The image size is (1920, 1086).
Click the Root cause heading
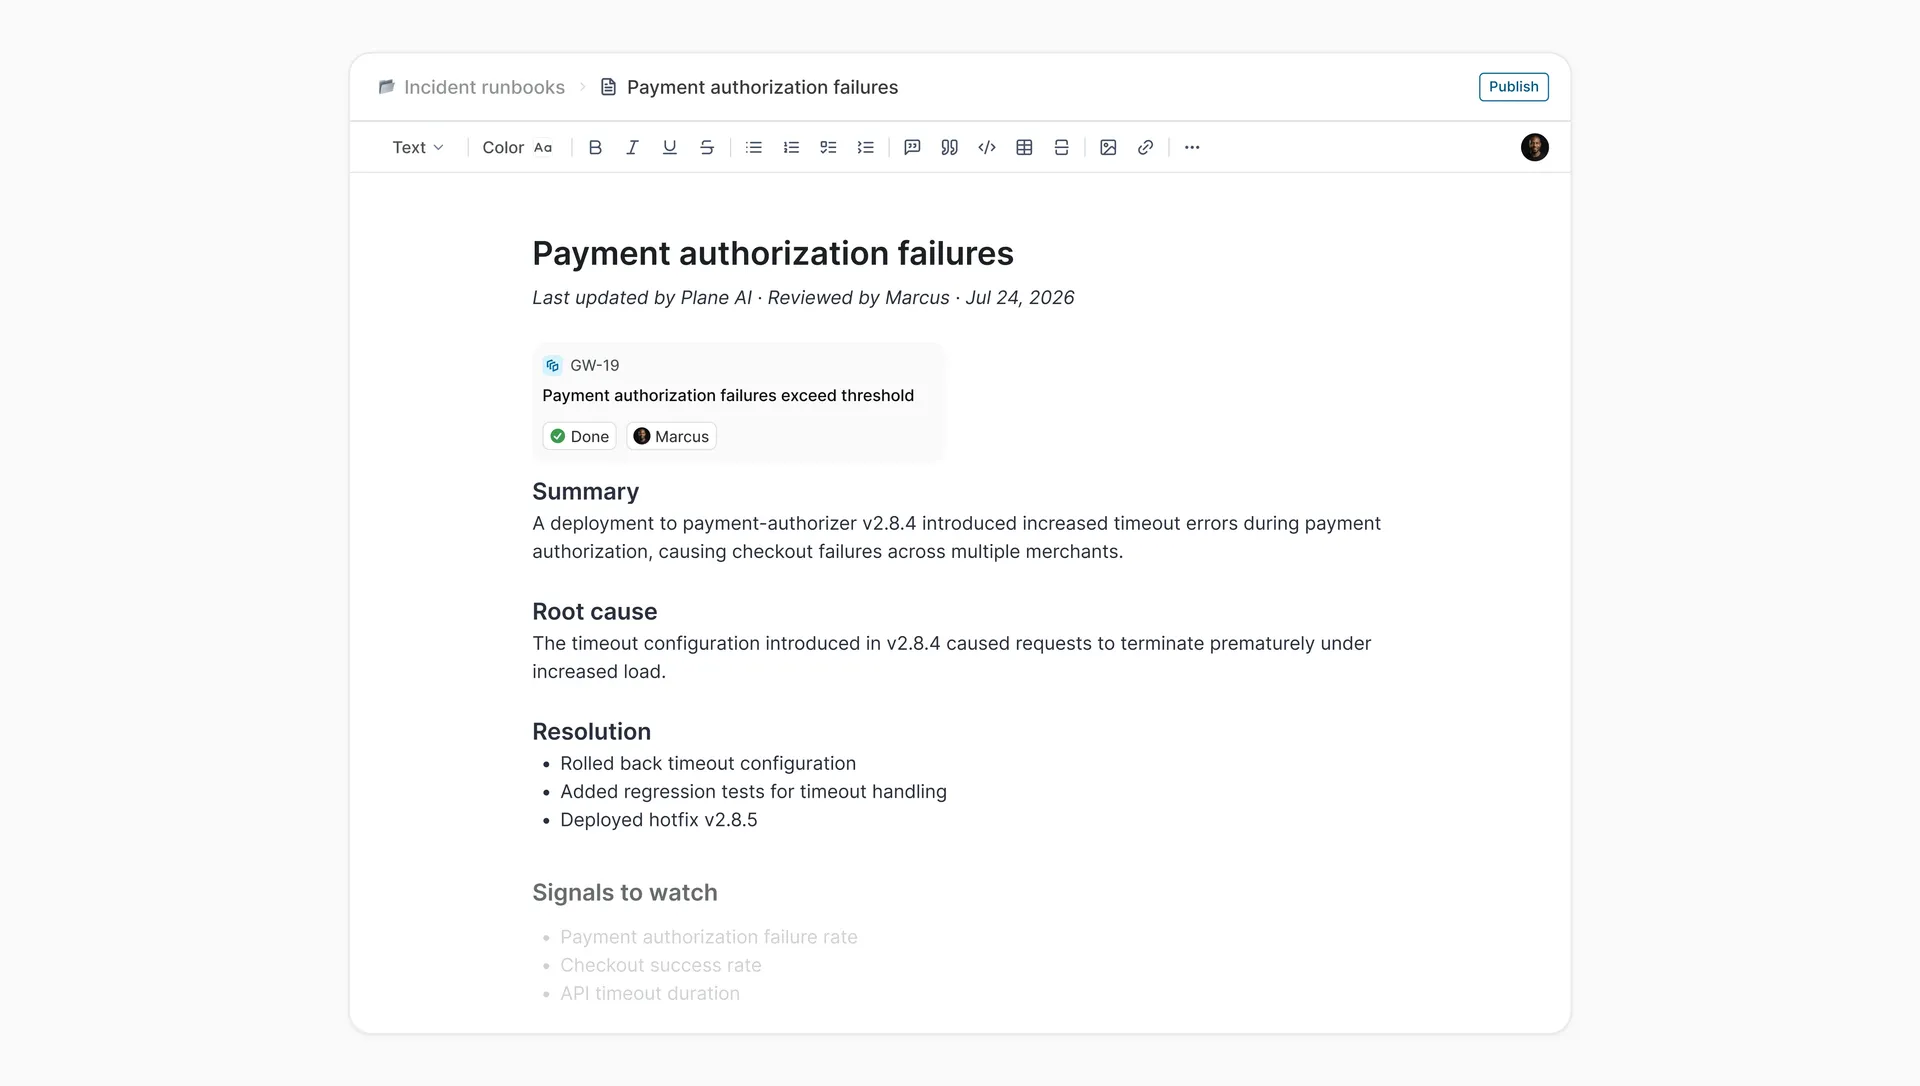tap(594, 611)
